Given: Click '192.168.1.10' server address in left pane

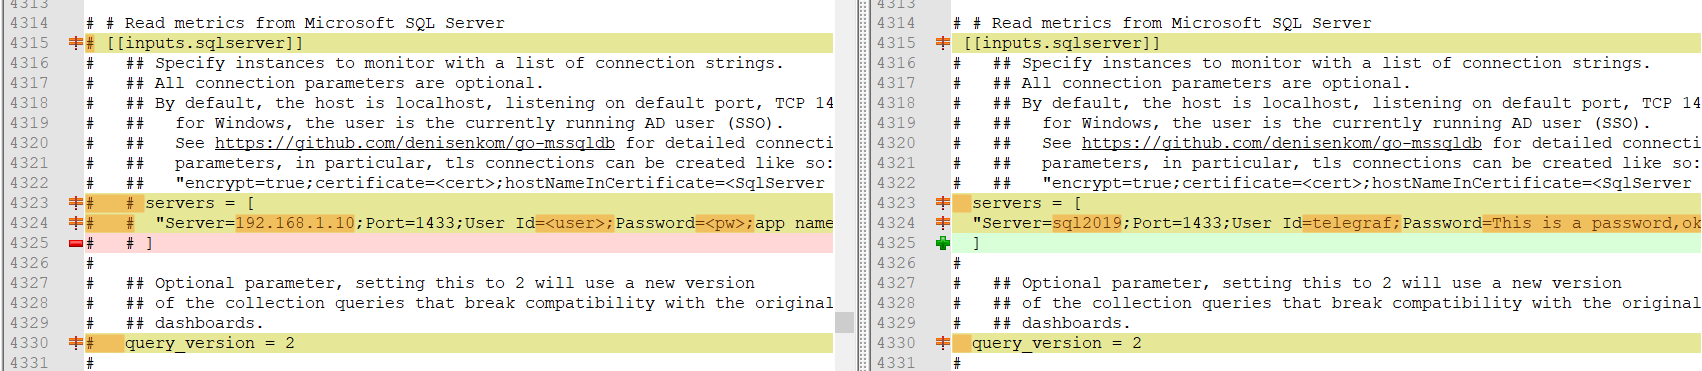Looking at the screenshot, I should (295, 223).
